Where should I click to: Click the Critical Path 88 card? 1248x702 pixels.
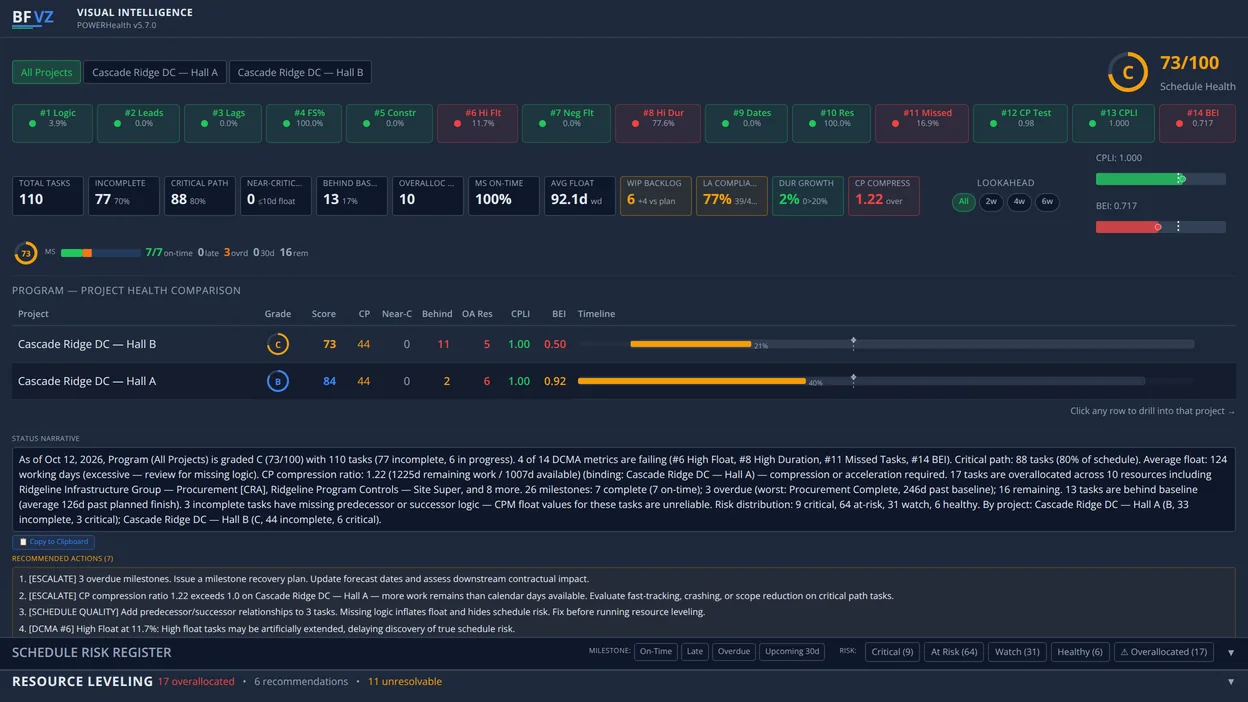click(200, 196)
